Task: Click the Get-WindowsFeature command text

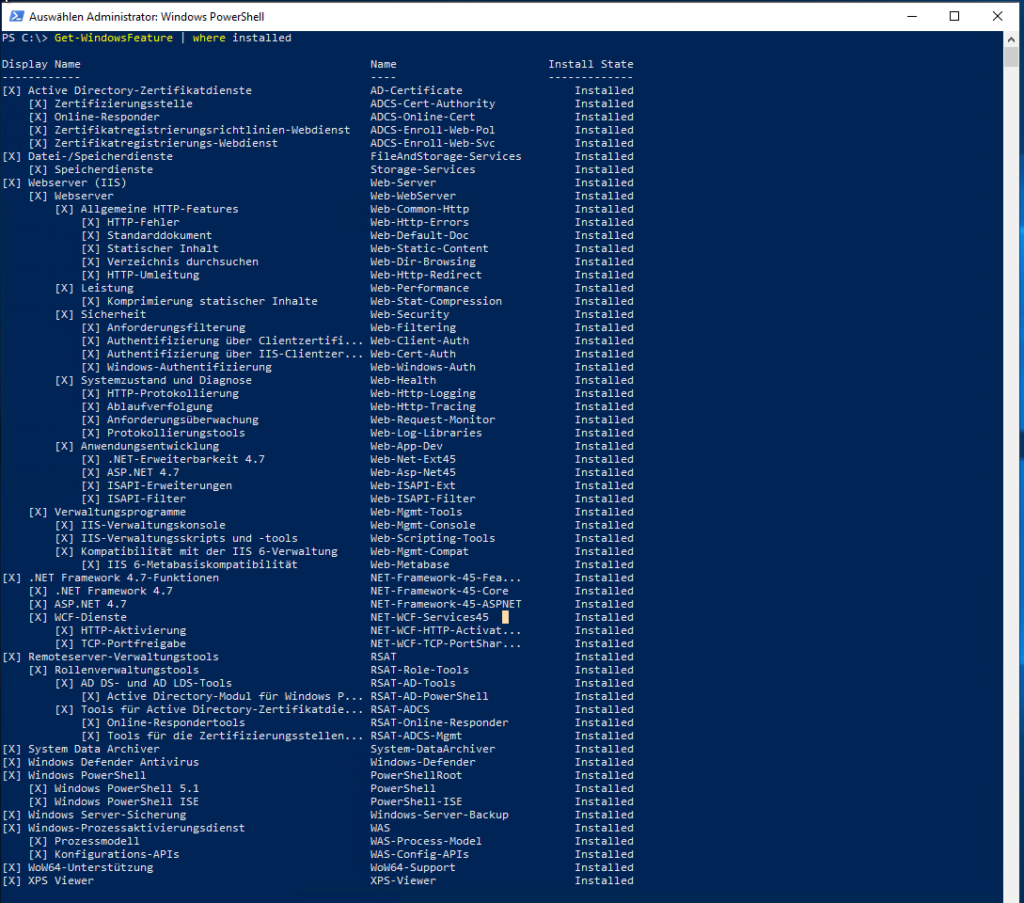Action: [x=114, y=38]
